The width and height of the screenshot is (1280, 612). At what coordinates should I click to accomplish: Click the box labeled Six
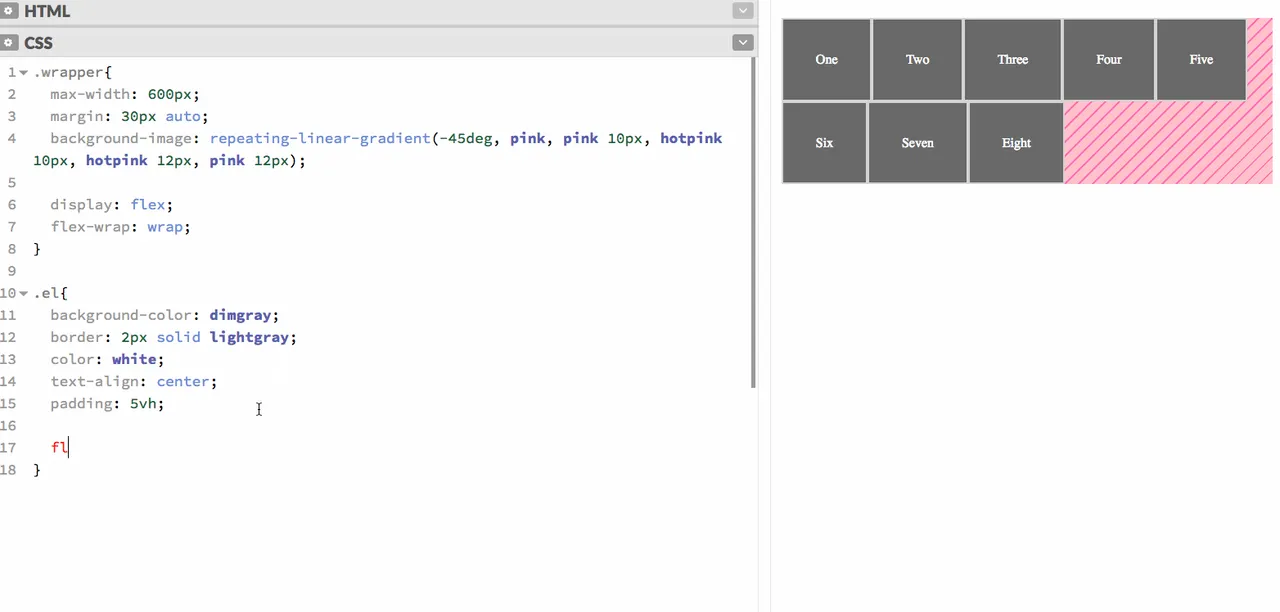click(824, 143)
